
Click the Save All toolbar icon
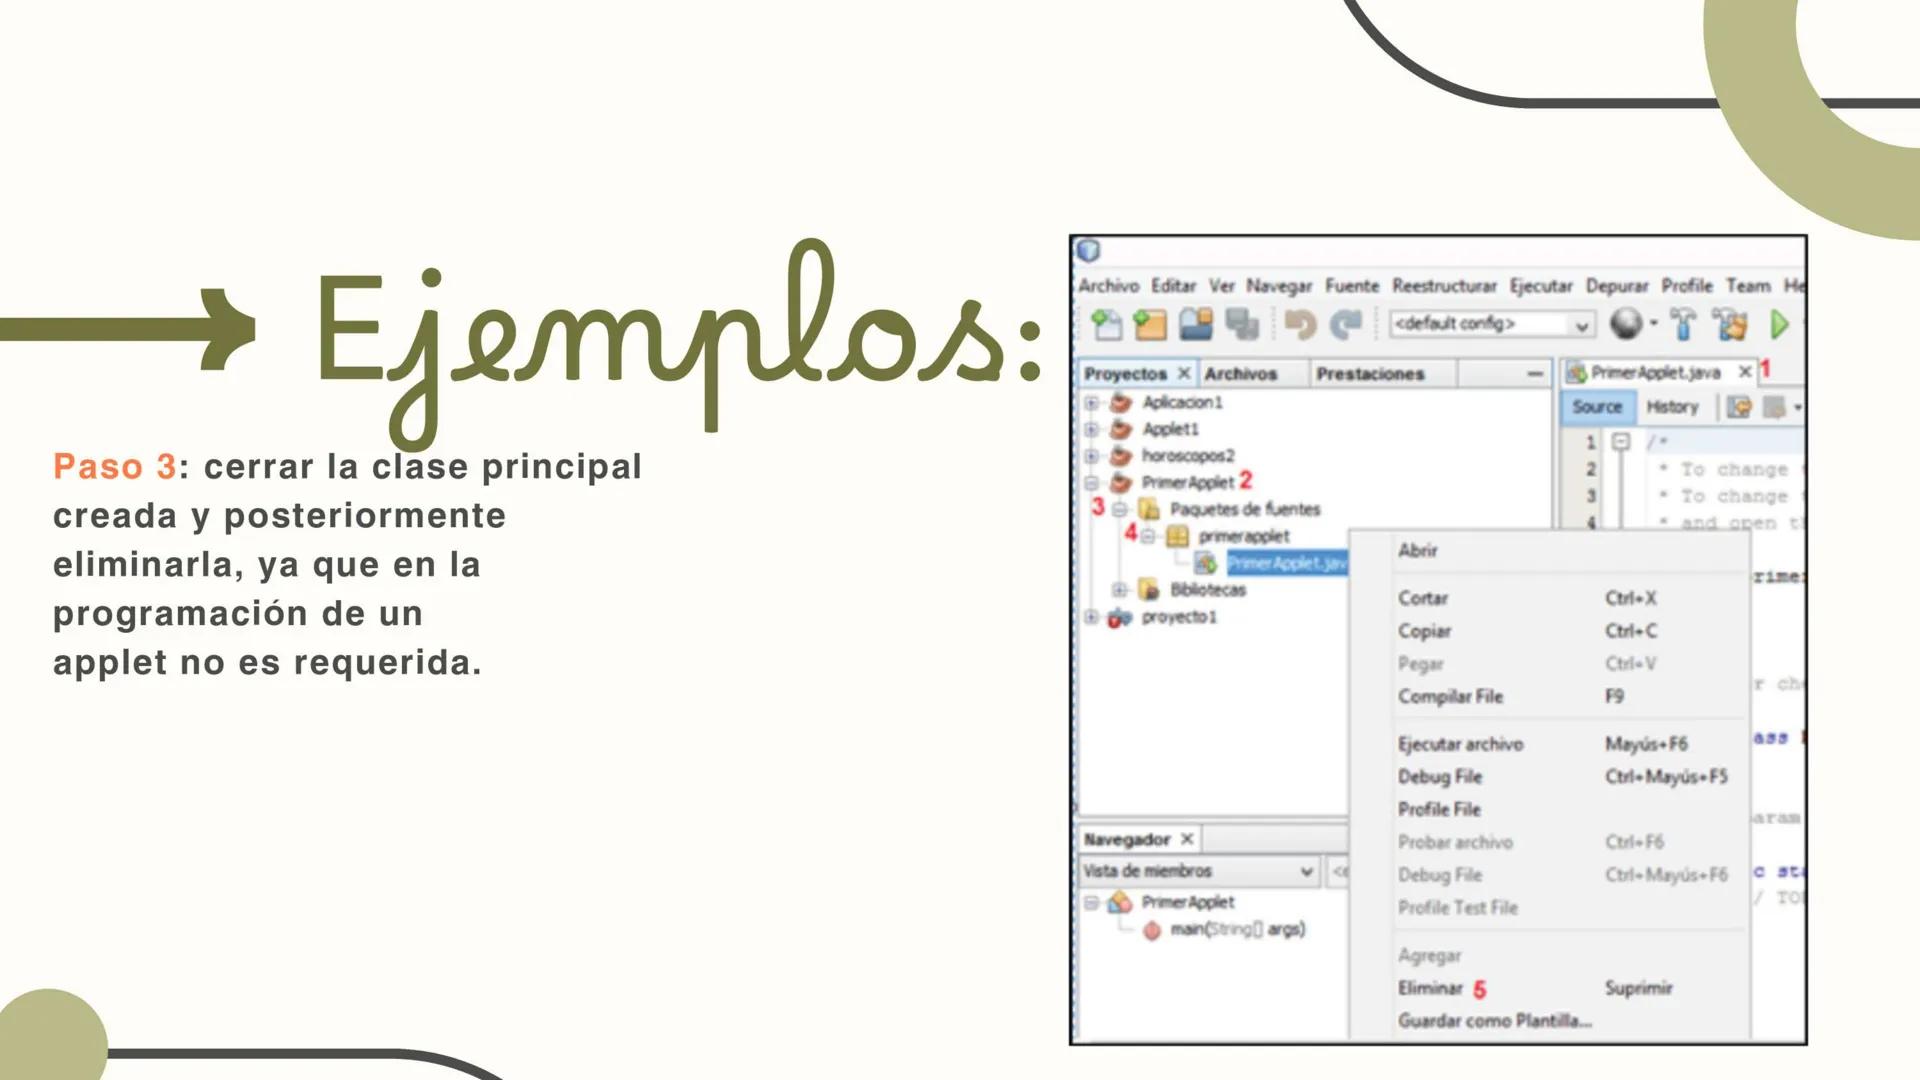point(1244,324)
